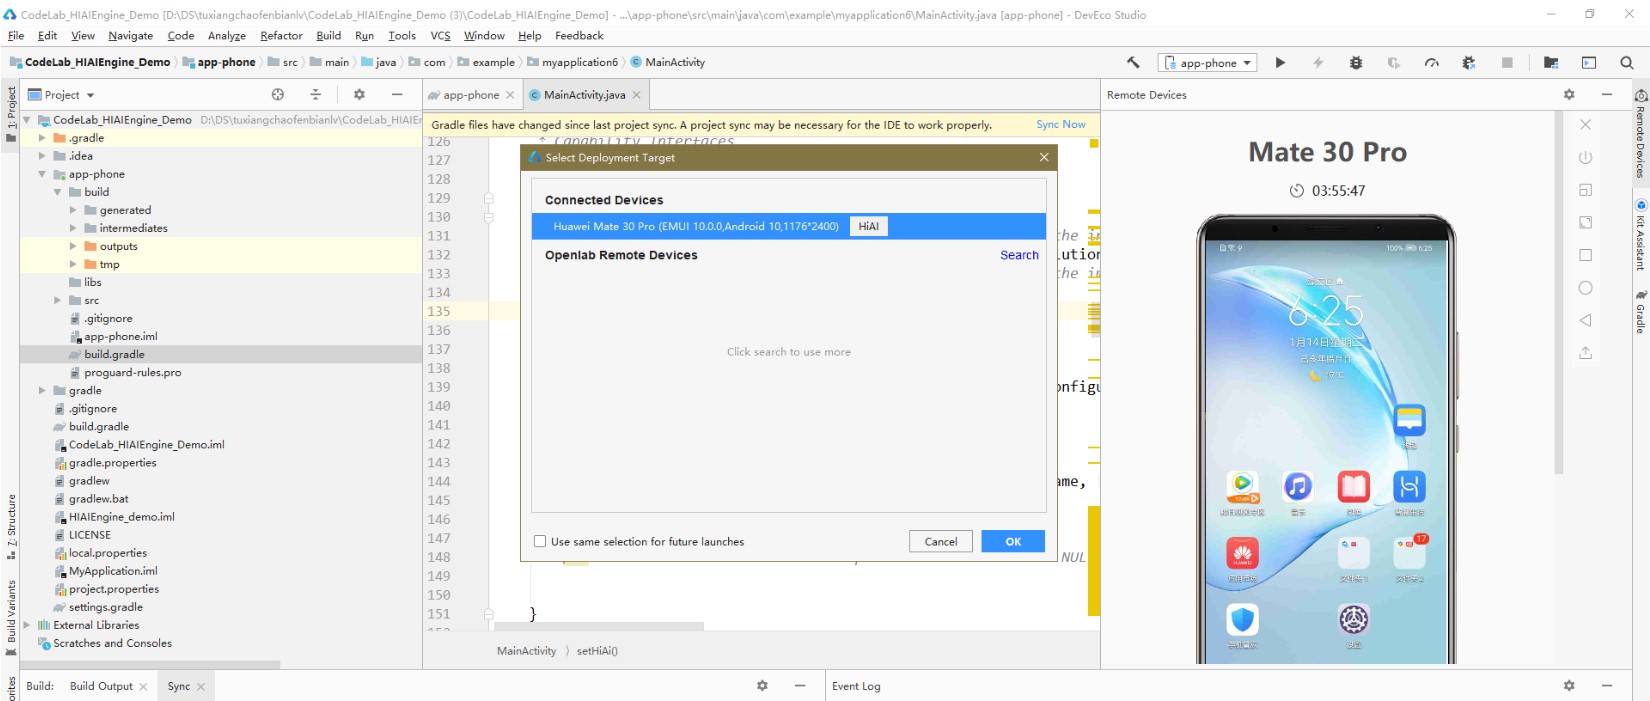Minimize the Remote Devices panel
Image resolution: width=1650 pixels, height=701 pixels.
pyautogui.click(x=1607, y=94)
